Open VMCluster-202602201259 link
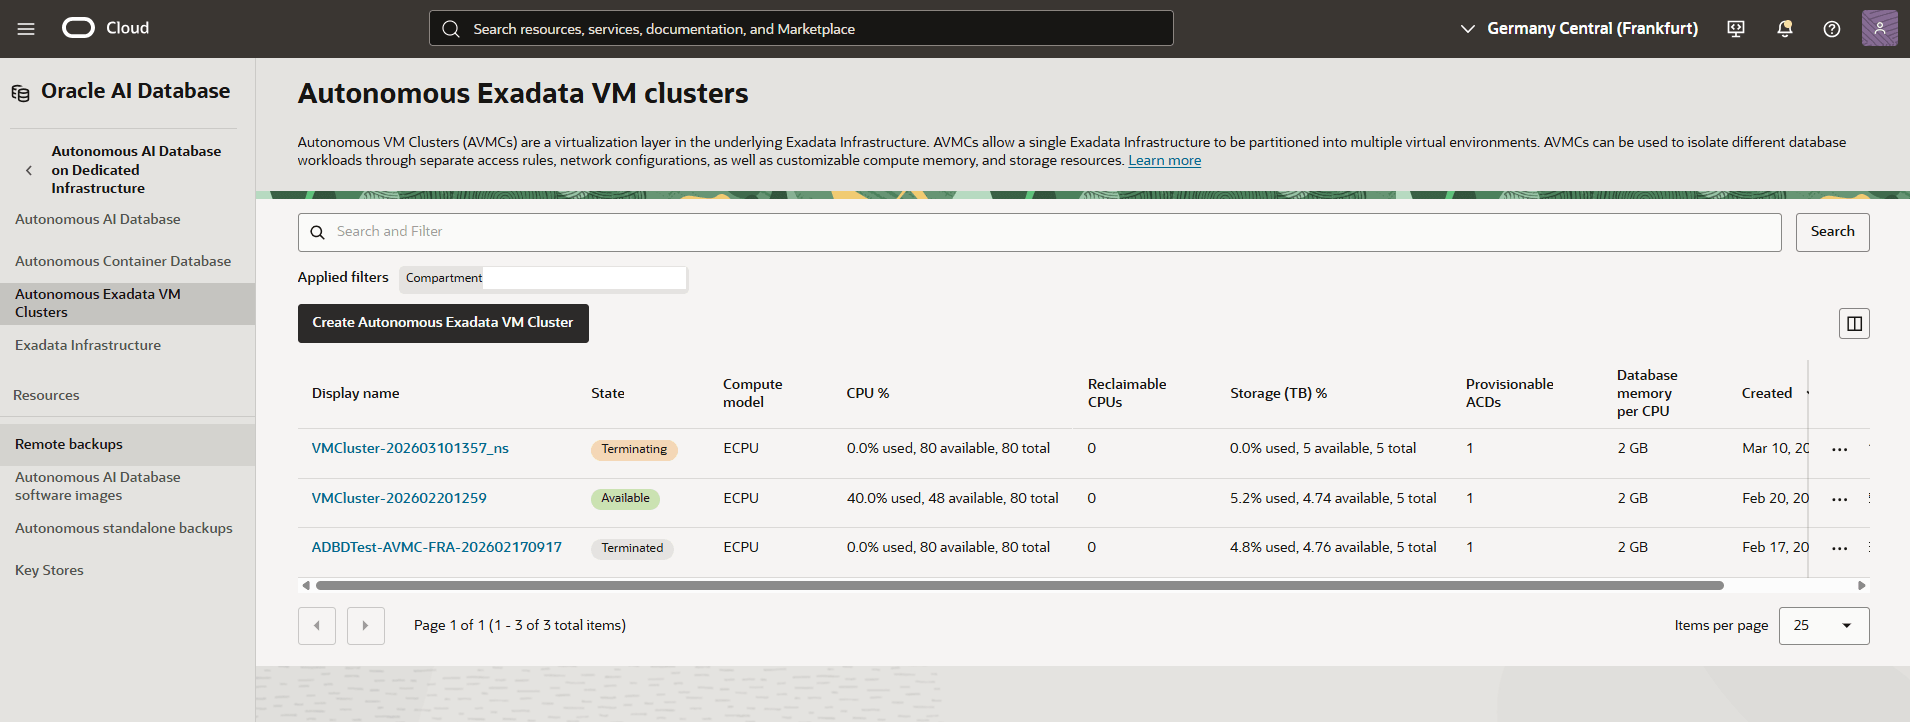This screenshot has height=722, width=1910. 399,498
